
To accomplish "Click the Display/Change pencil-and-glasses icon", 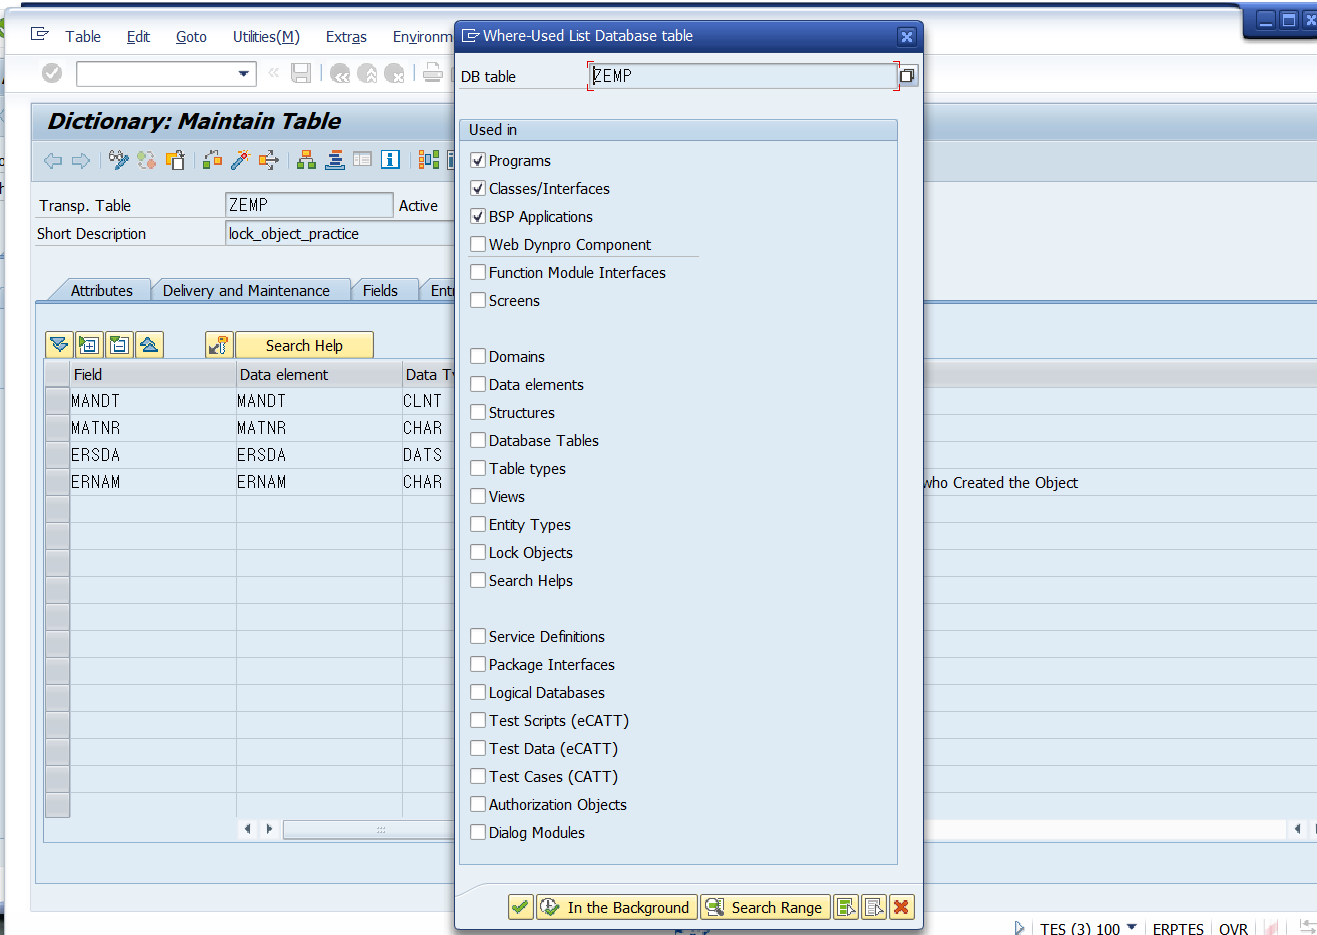I will [119, 160].
